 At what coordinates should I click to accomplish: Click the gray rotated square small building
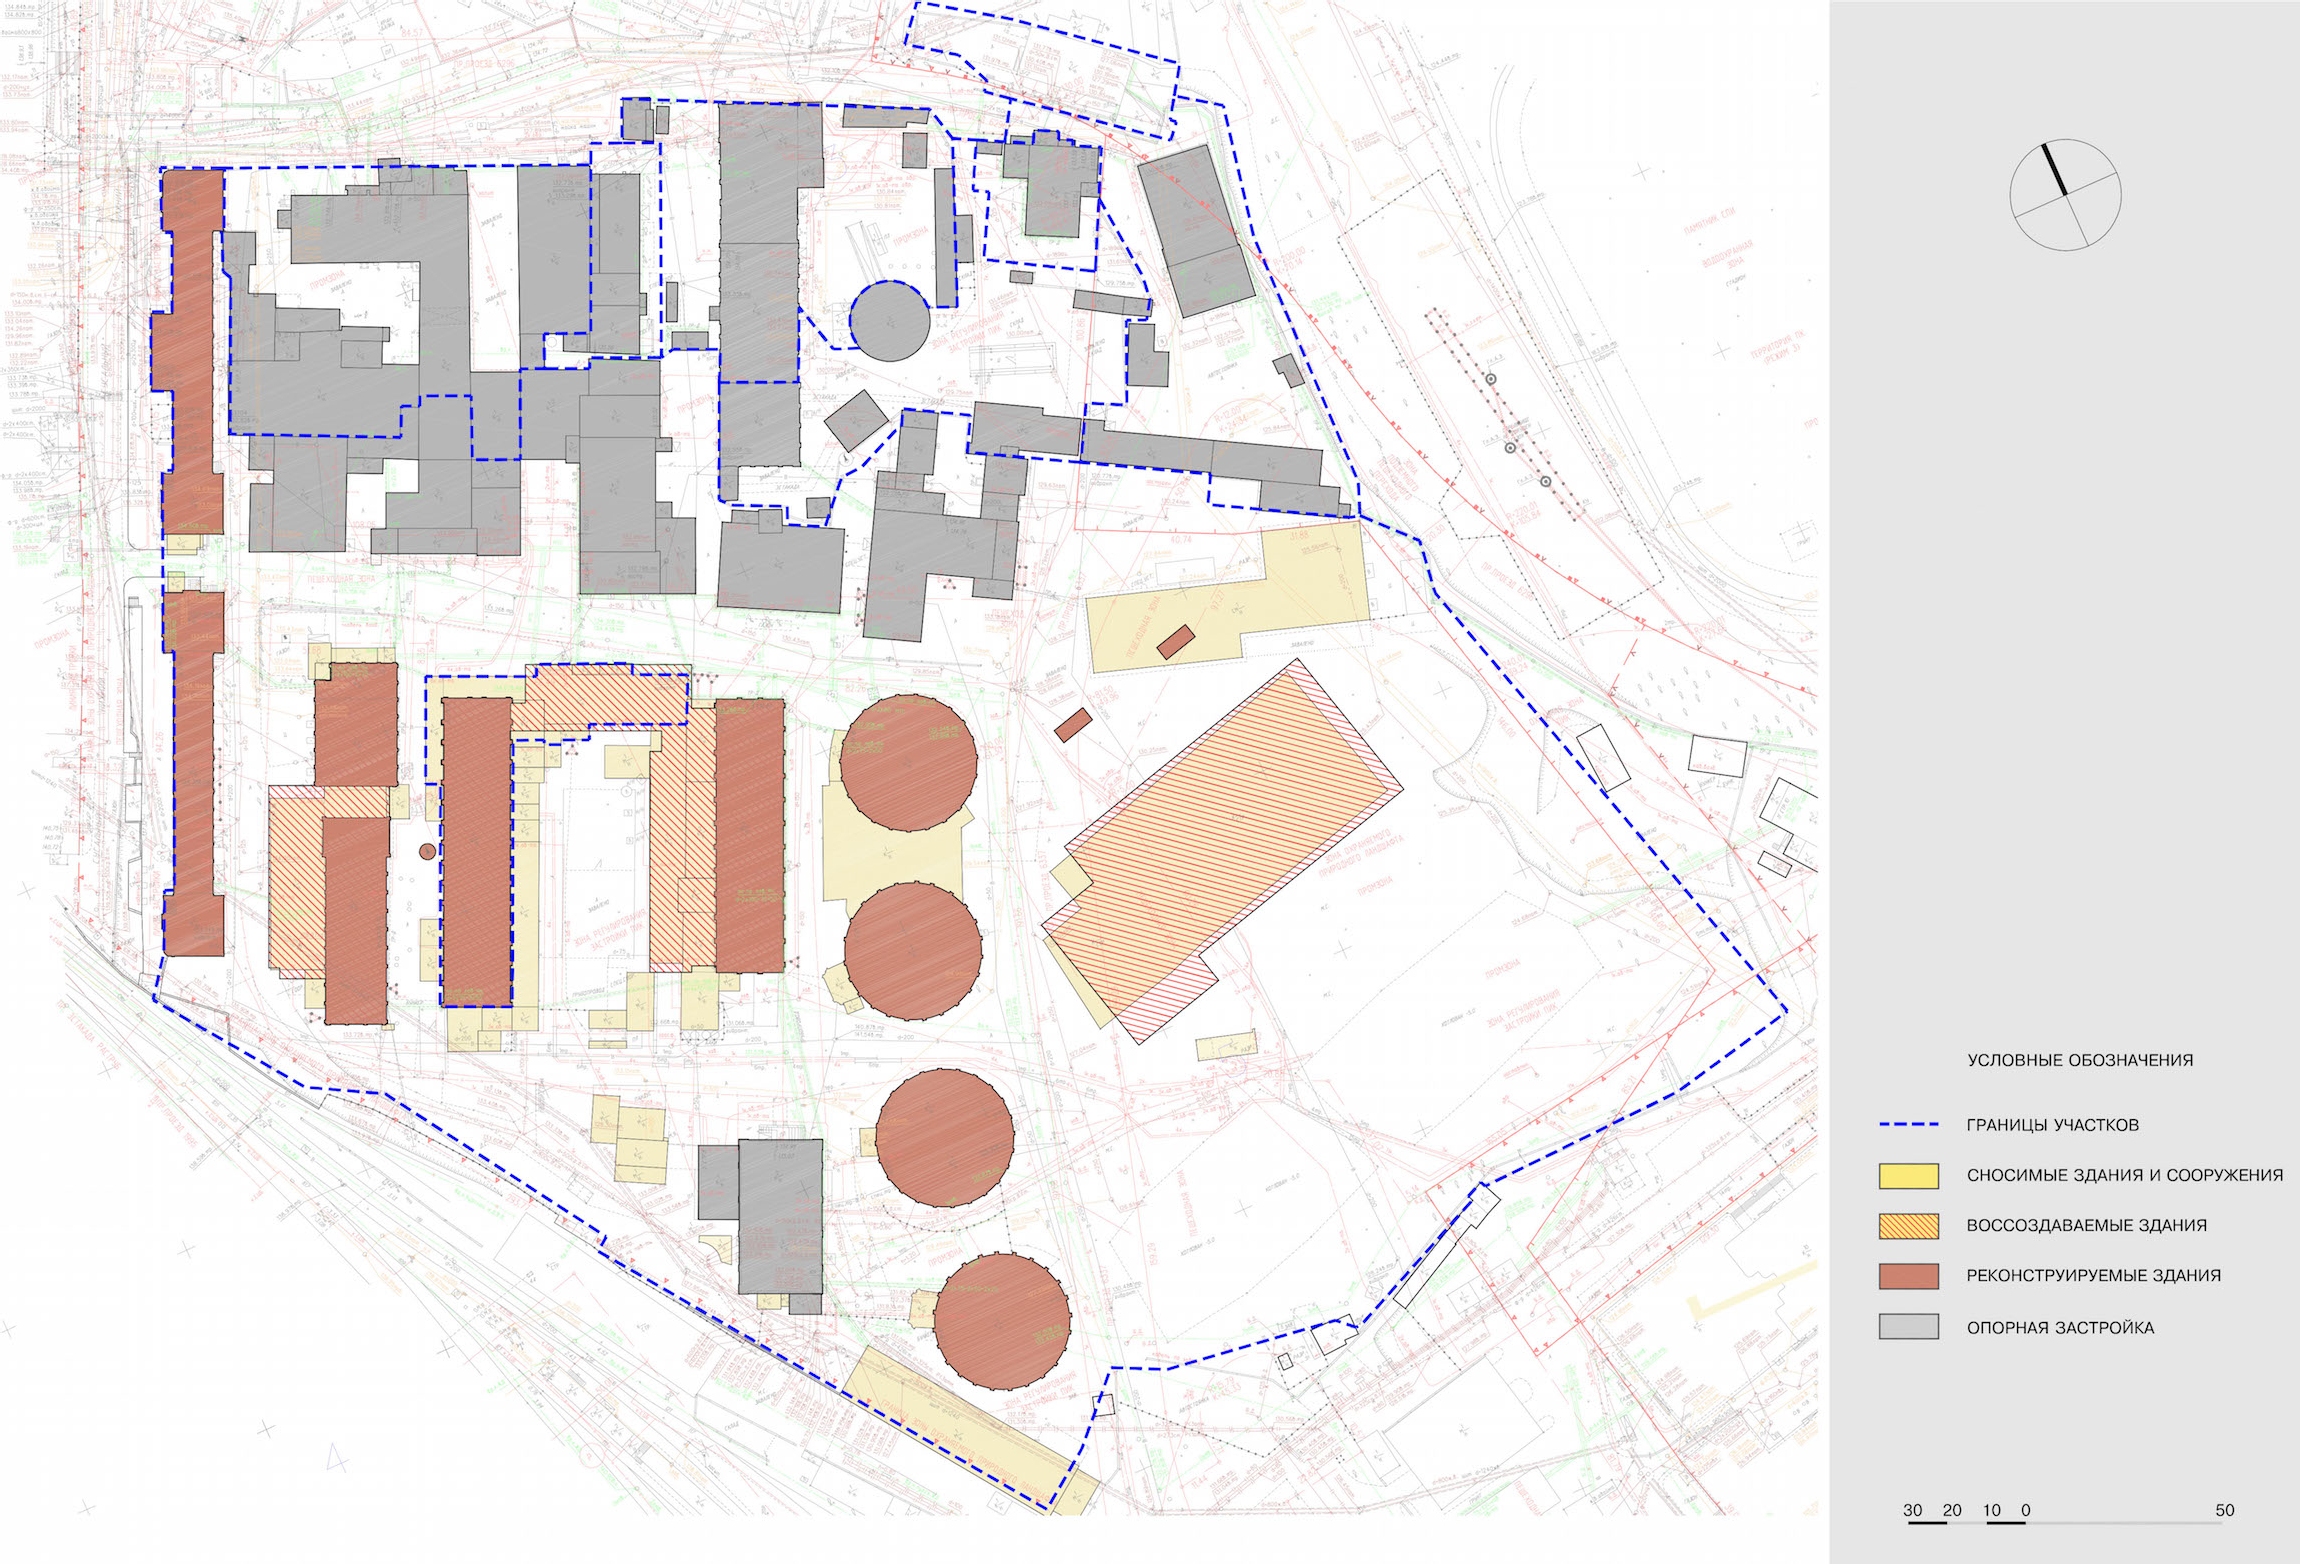pos(856,420)
